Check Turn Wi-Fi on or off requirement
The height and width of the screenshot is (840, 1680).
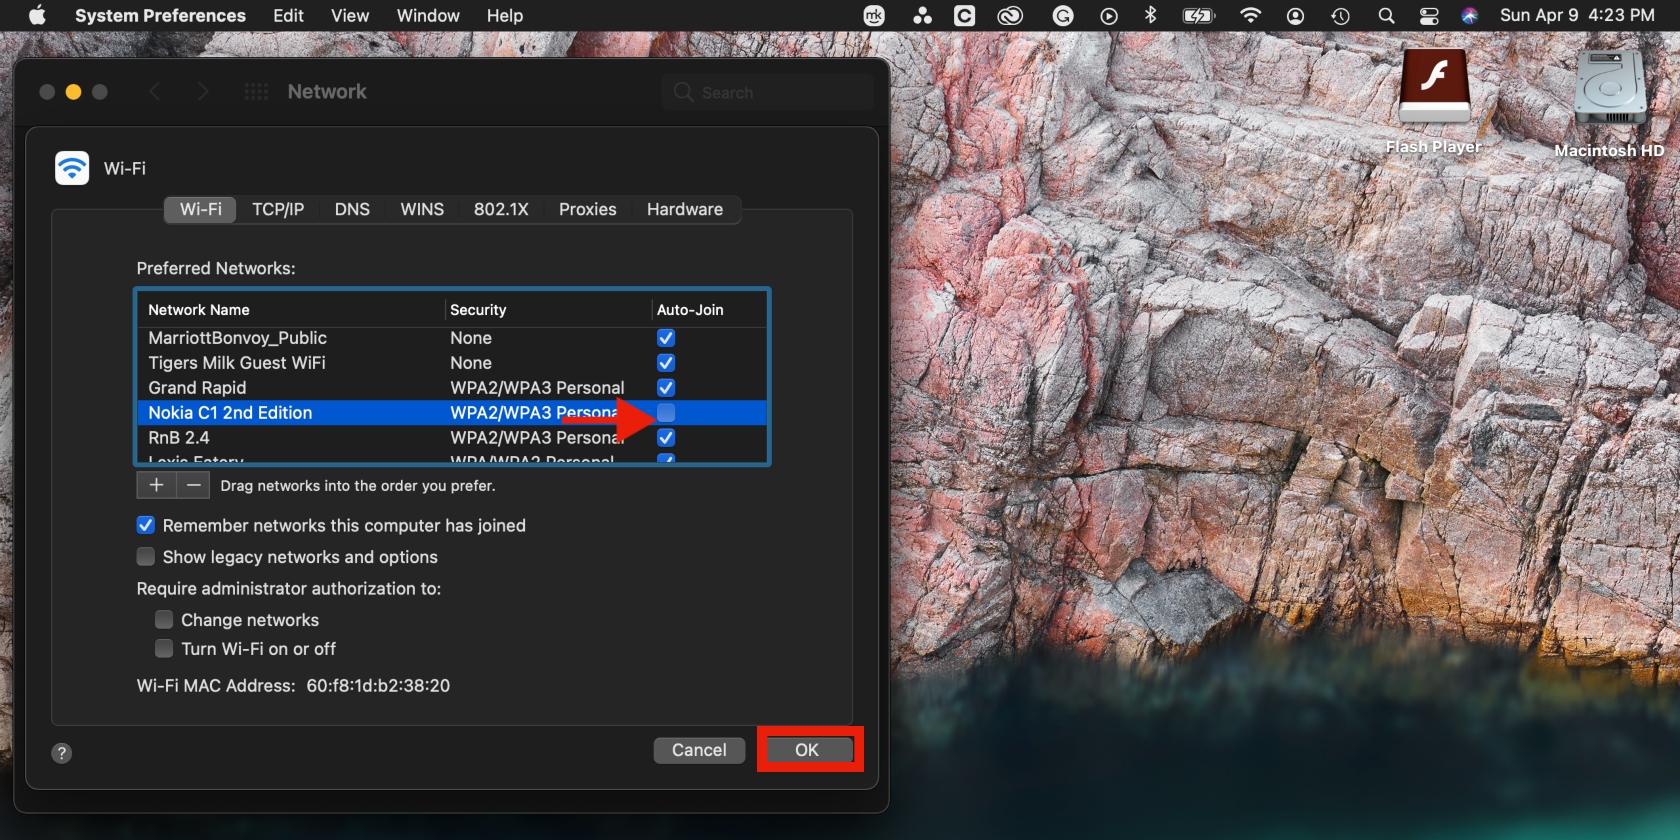(164, 649)
